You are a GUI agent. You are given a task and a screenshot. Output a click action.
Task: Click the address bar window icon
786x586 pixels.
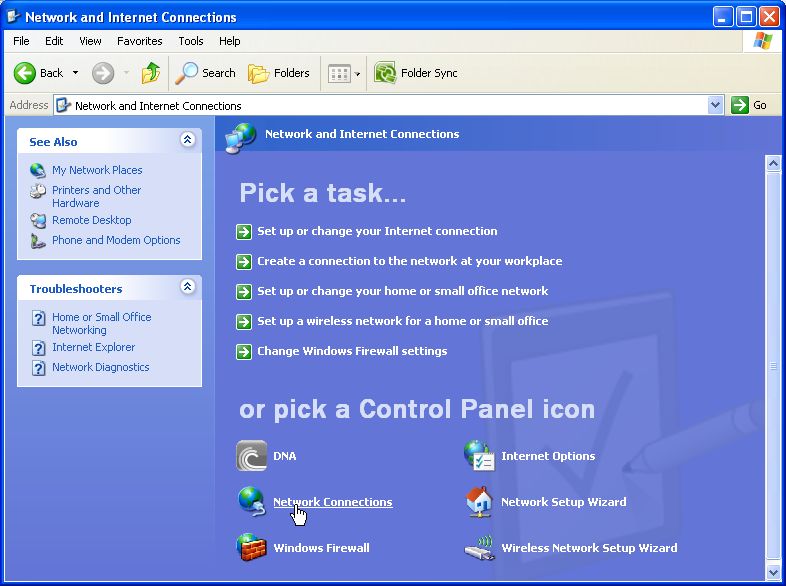[x=63, y=105]
